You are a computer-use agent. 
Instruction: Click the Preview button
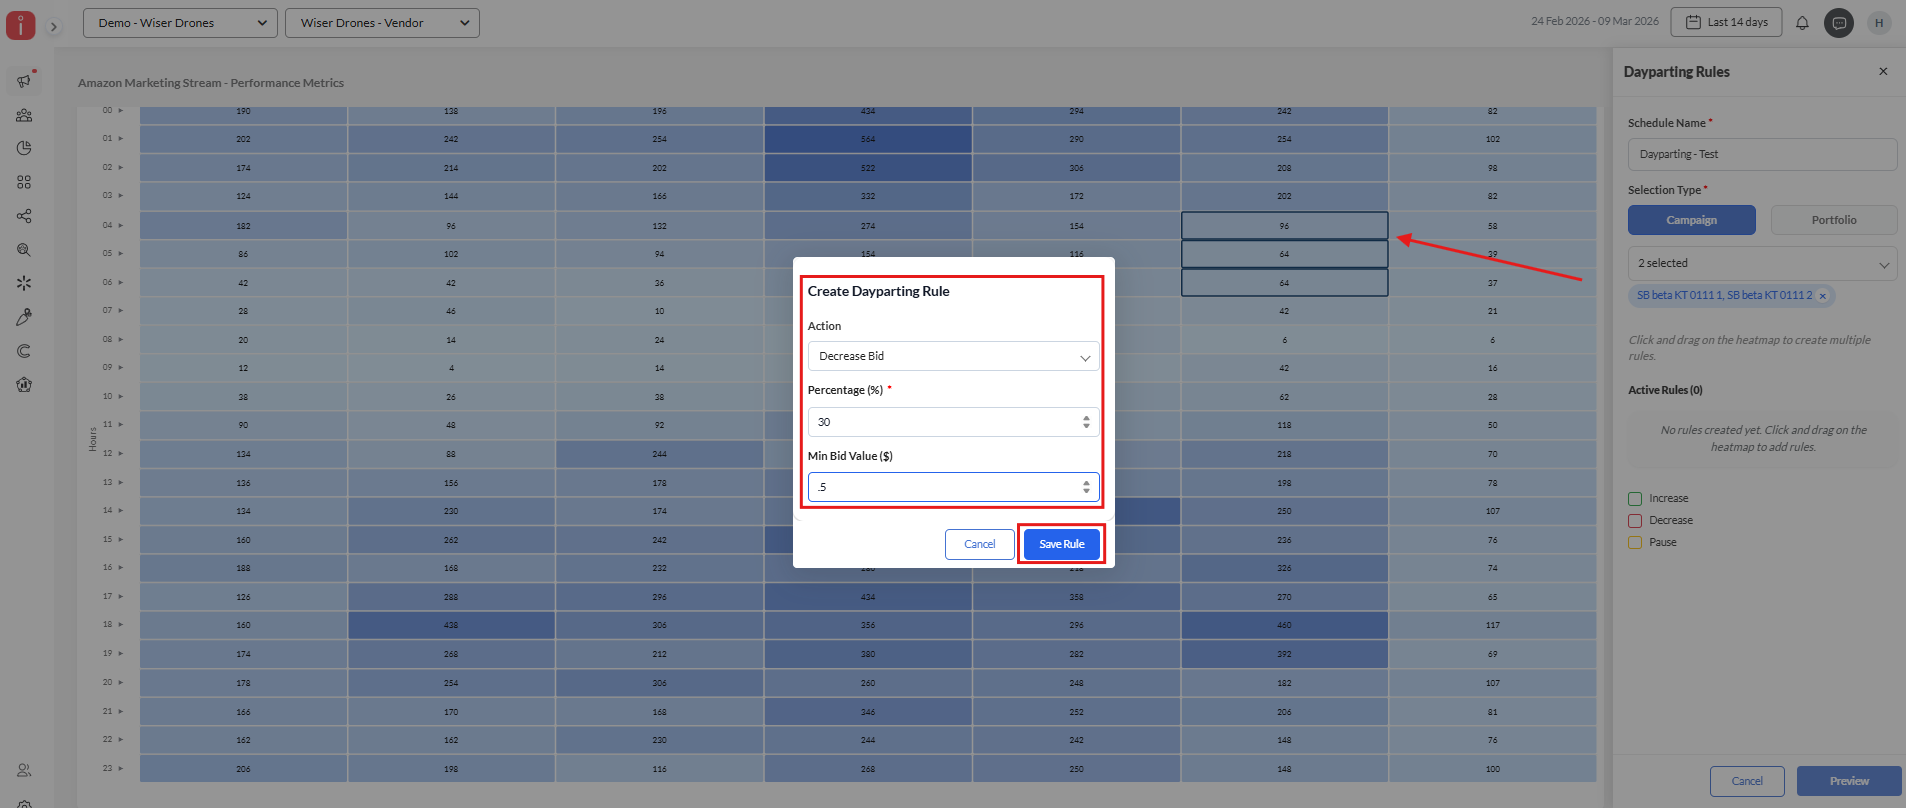pyautogui.click(x=1848, y=781)
